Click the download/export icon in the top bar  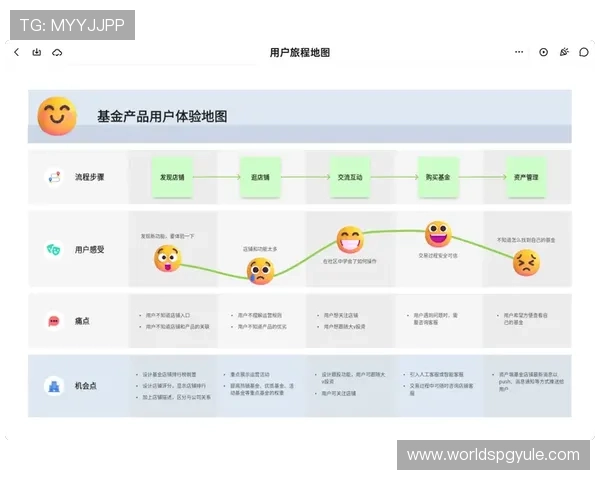tap(36, 52)
